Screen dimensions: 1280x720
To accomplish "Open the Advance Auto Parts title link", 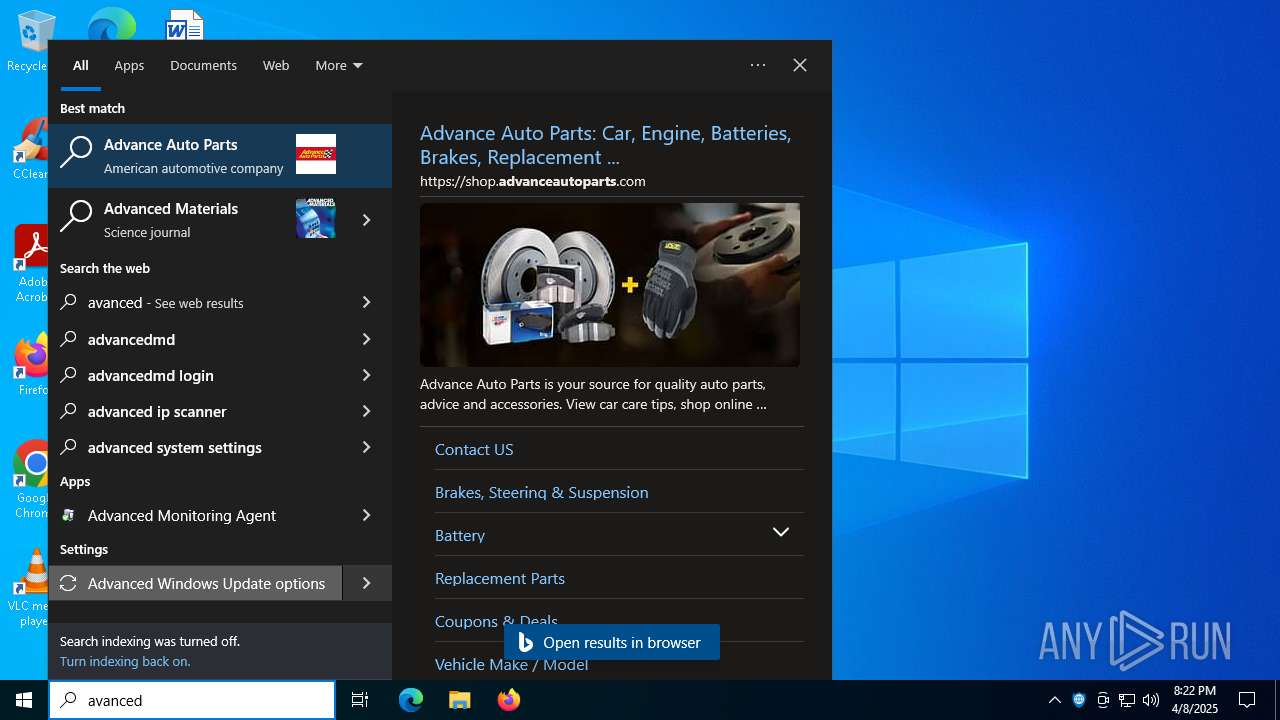I will pos(606,145).
